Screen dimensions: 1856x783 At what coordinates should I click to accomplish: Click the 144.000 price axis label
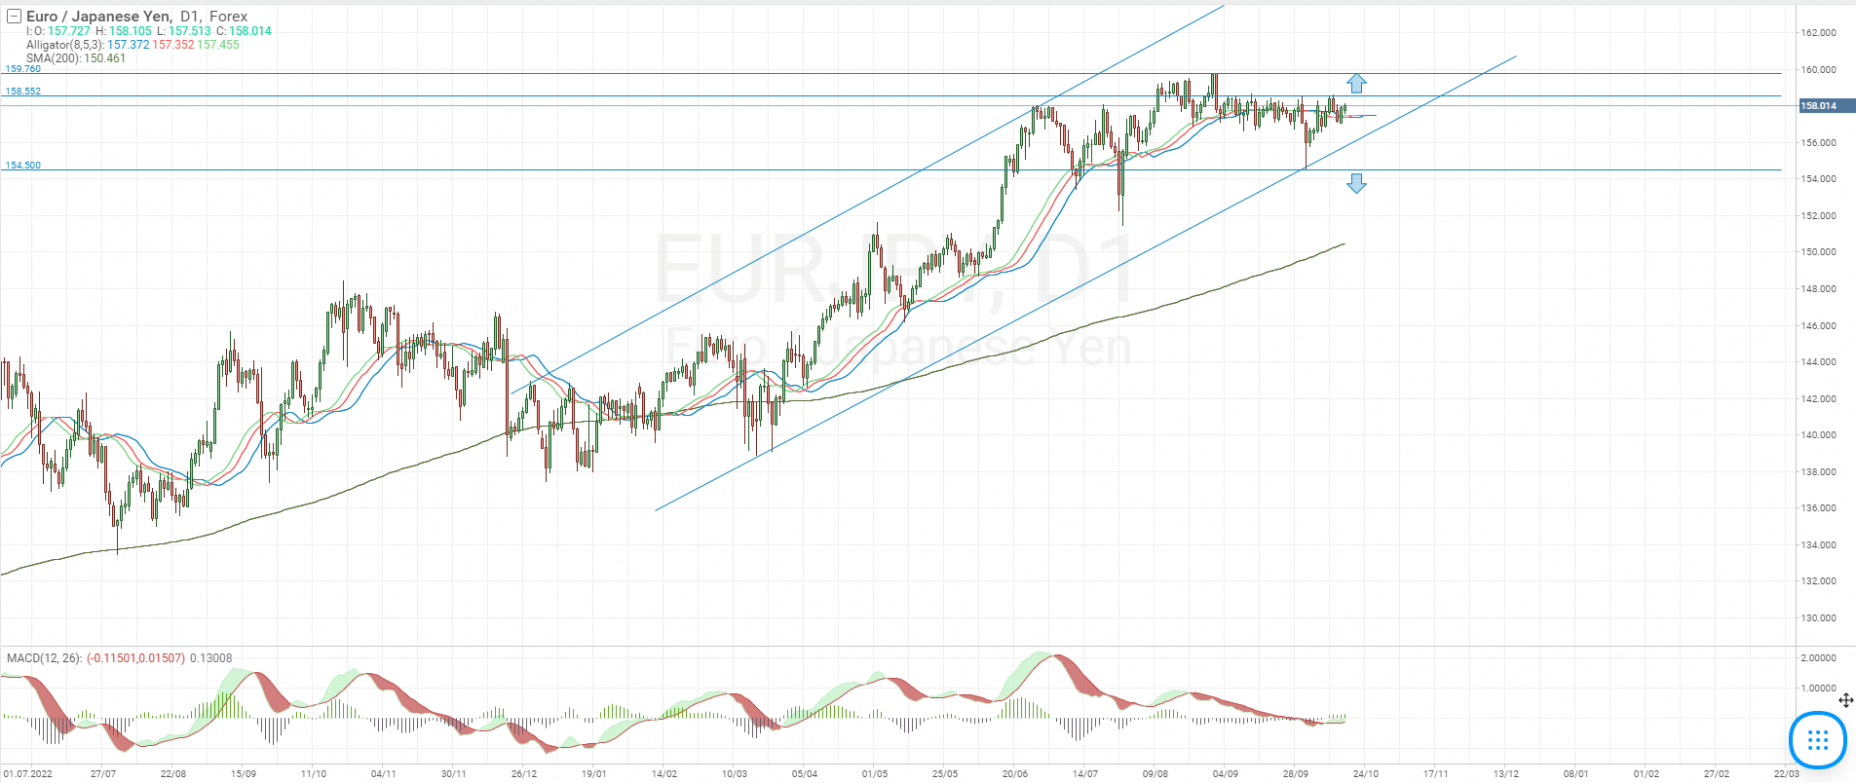point(1819,362)
